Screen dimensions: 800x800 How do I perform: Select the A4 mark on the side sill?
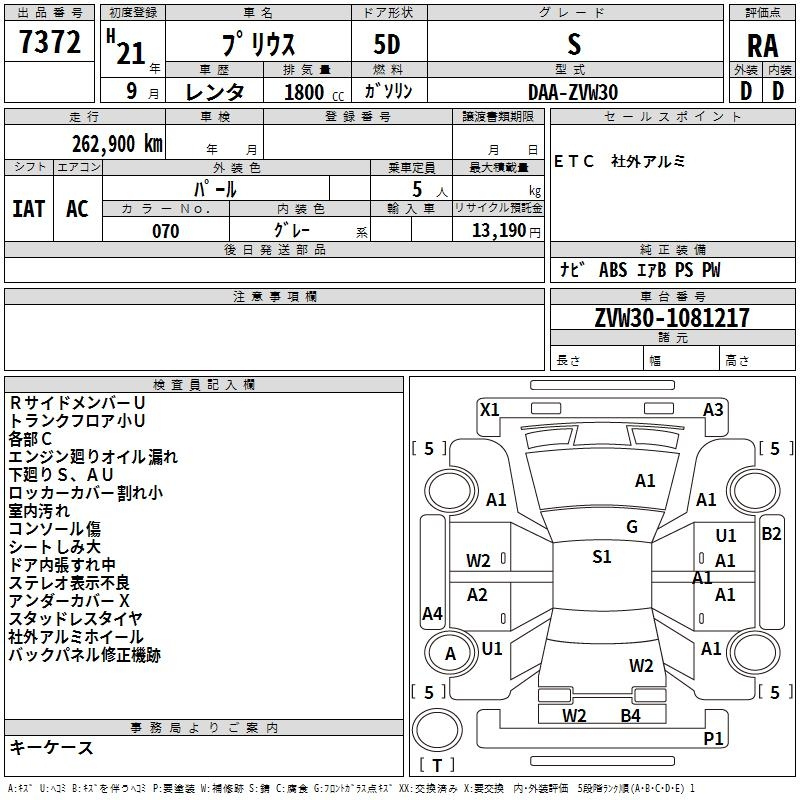(x=432, y=614)
